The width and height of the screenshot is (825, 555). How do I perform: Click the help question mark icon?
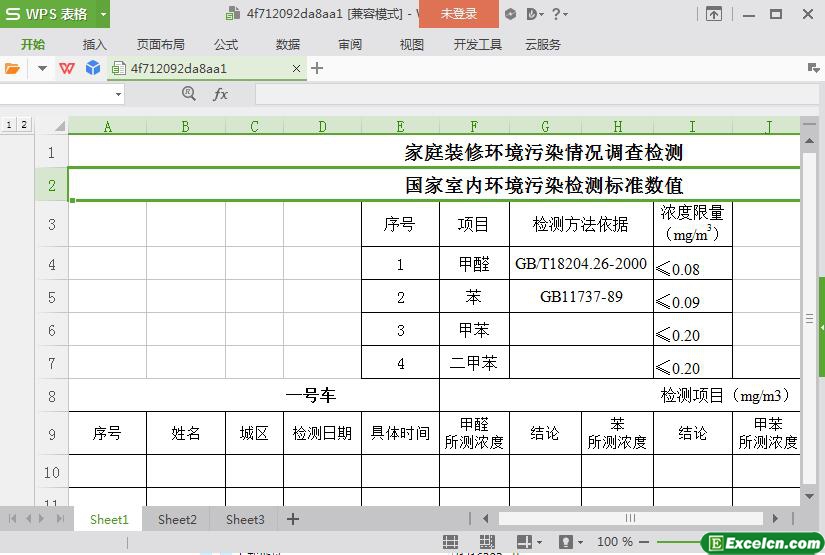556,14
